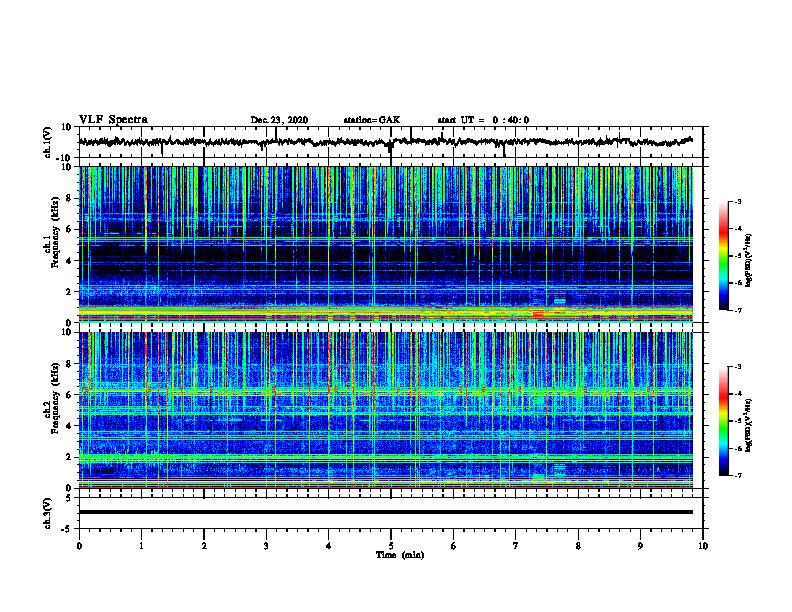The image size is (792, 612).
Task: Click the time-axis tick label "7"
Action: click(516, 546)
